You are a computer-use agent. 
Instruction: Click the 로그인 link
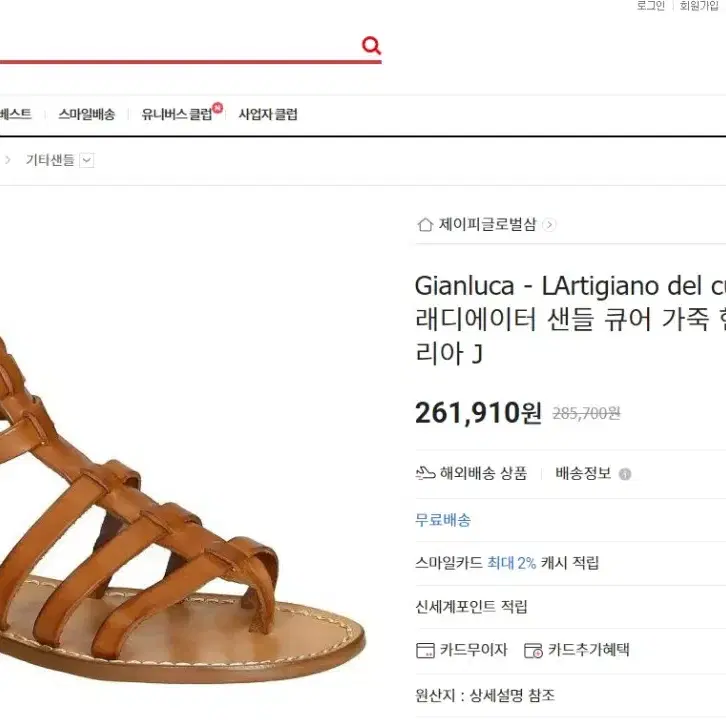coord(651,6)
